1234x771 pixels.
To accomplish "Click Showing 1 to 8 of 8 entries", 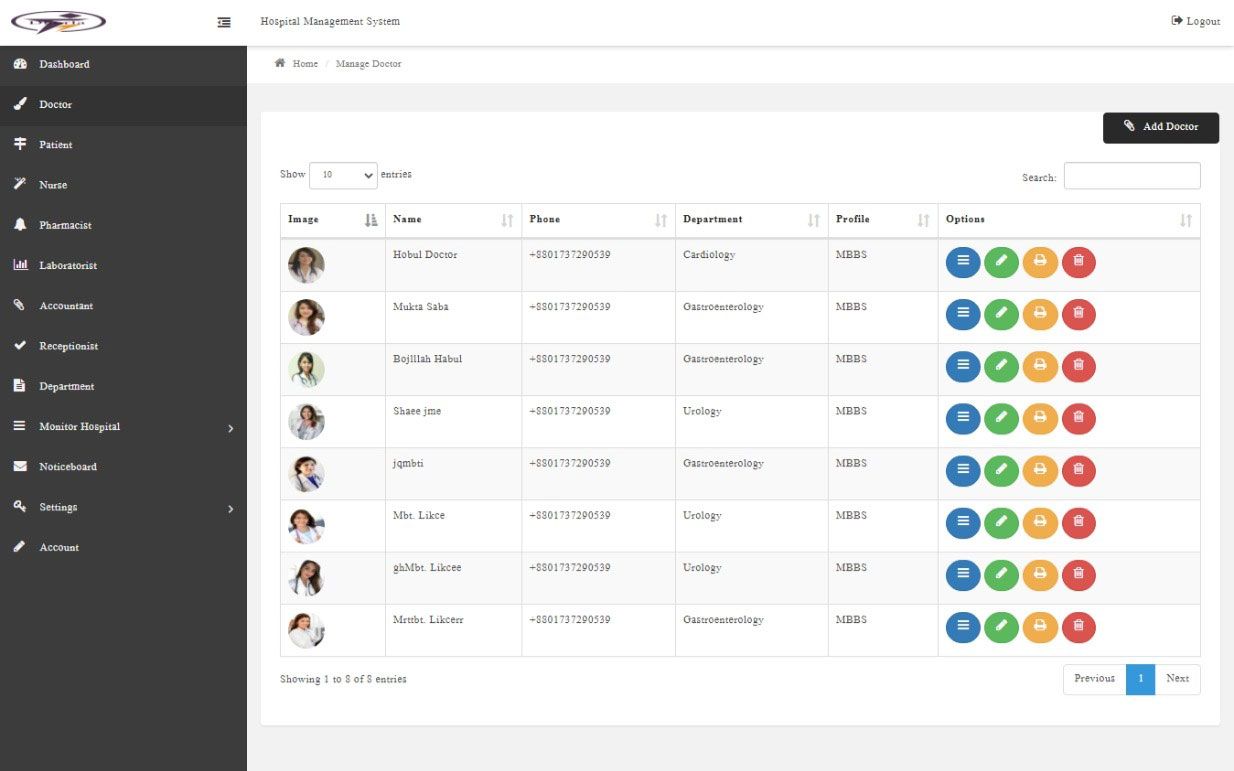I will coord(343,679).
